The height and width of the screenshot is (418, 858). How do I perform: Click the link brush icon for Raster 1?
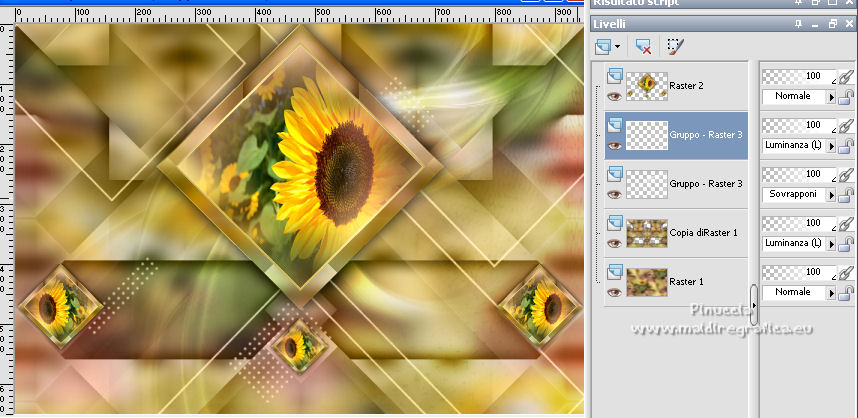(846, 272)
